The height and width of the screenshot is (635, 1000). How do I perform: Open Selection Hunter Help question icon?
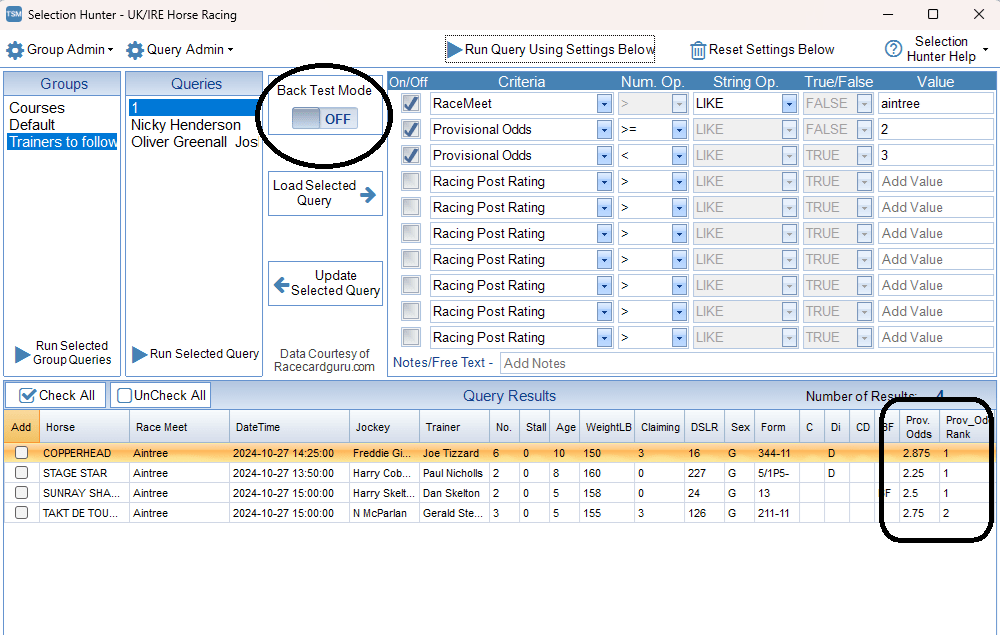click(893, 49)
